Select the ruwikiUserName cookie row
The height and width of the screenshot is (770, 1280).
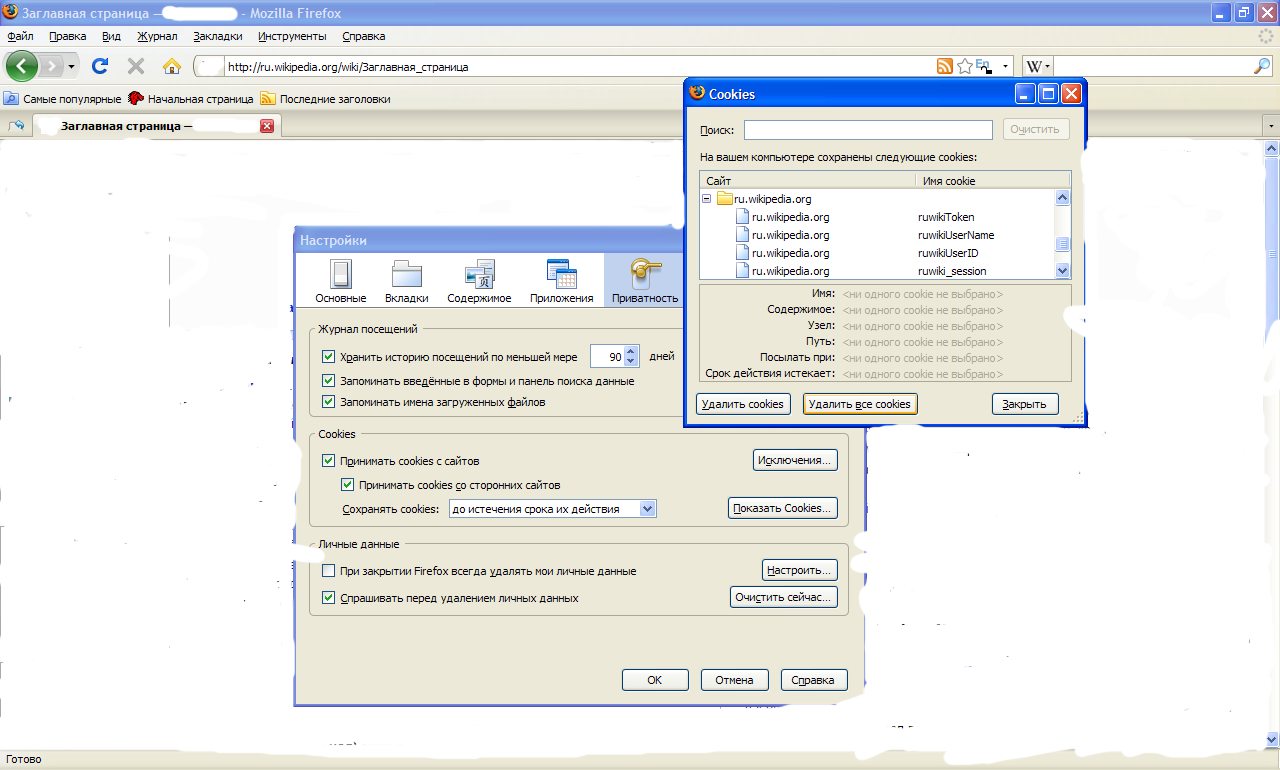(x=878, y=235)
